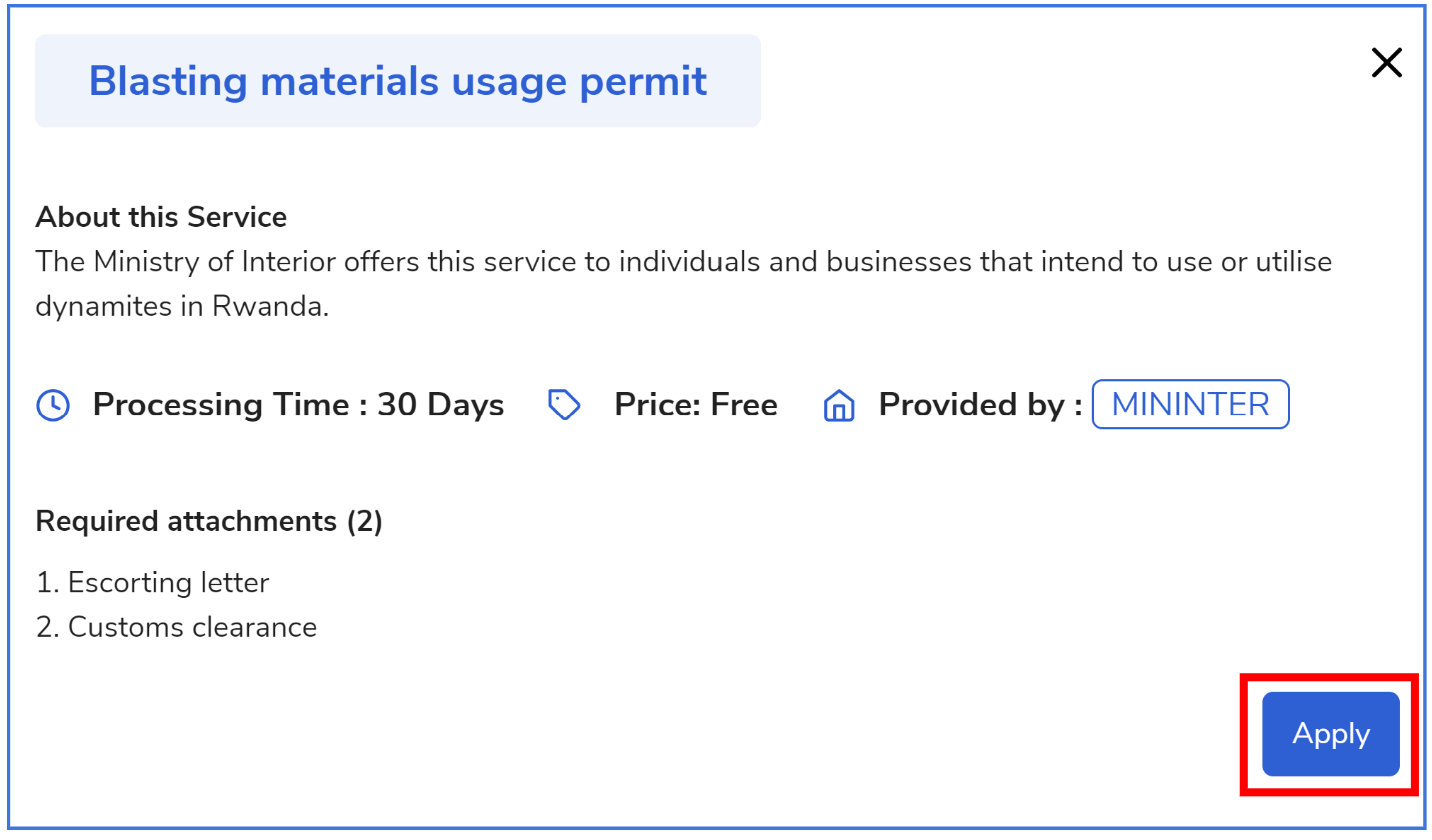The height and width of the screenshot is (840, 1432).
Task: Select the Customs clearance attachment item
Action: 177,627
